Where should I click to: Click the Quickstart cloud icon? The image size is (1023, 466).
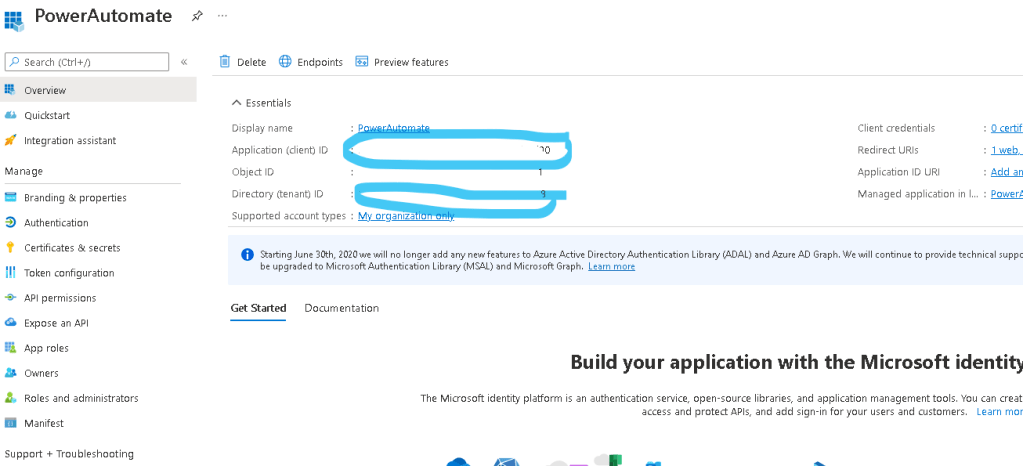(x=11, y=115)
